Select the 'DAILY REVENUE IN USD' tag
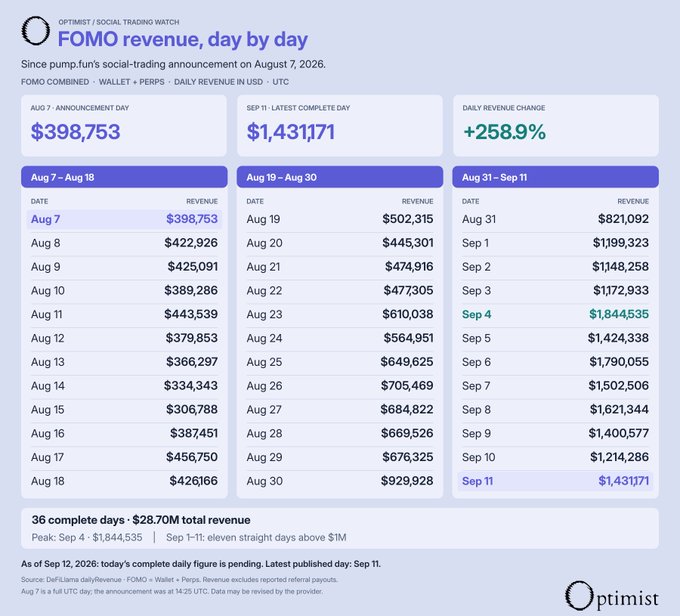680x616 pixels. click(218, 82)
